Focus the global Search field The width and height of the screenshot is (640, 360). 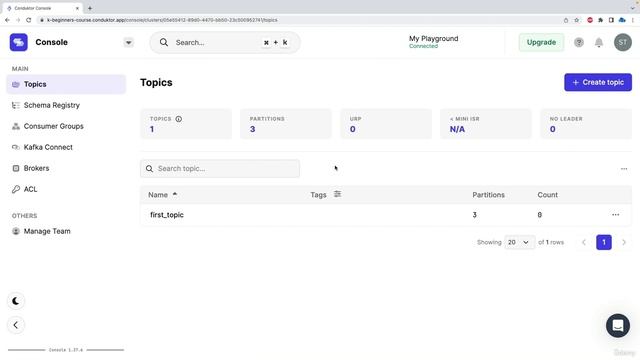click(x=225, y=42)
